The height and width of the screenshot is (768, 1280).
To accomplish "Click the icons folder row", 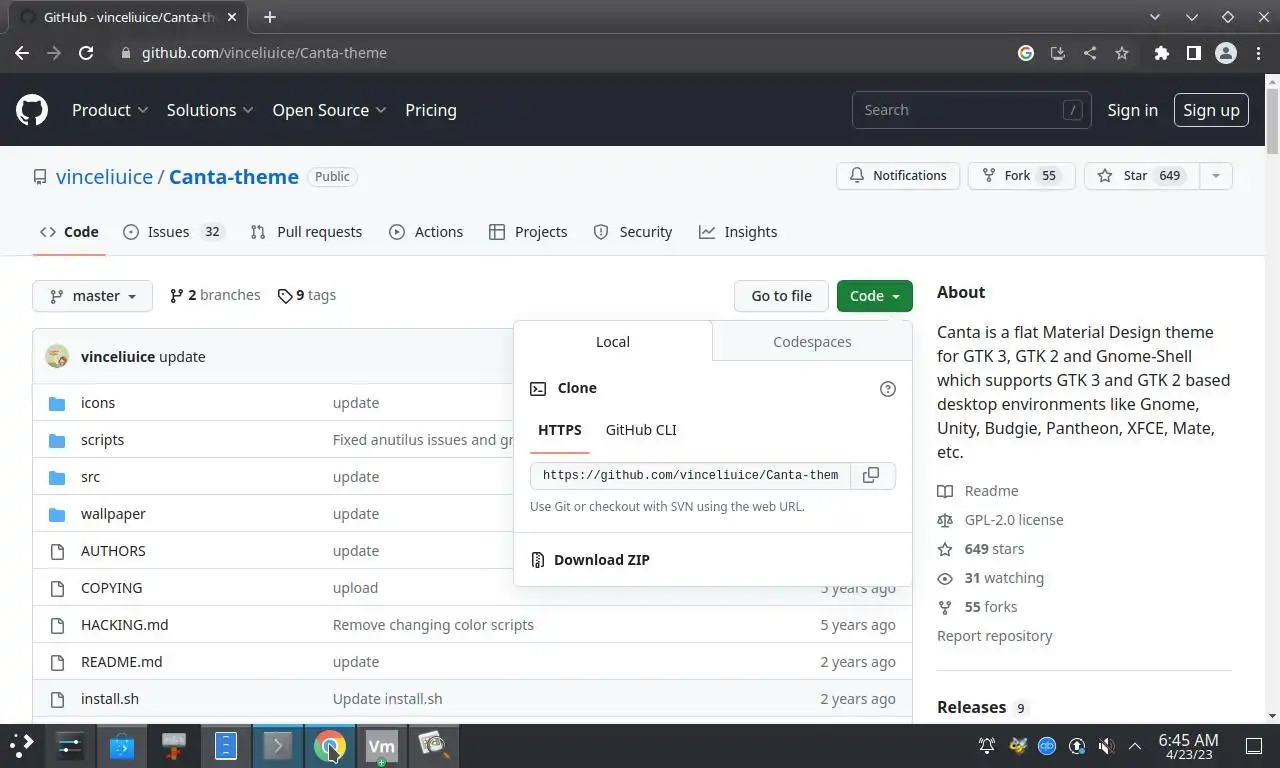I will click(472, 403).
